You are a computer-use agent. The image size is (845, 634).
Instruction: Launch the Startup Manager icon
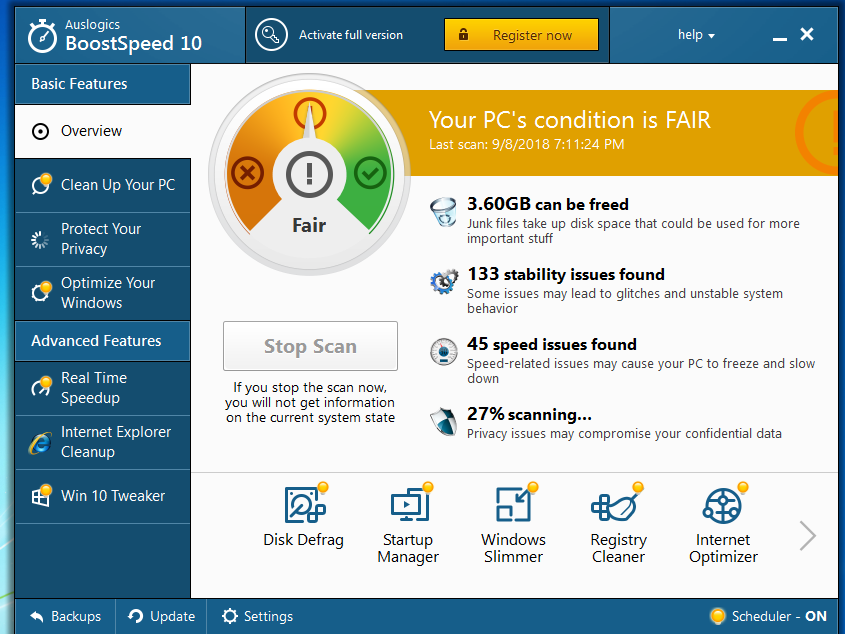tap(408, 505)
